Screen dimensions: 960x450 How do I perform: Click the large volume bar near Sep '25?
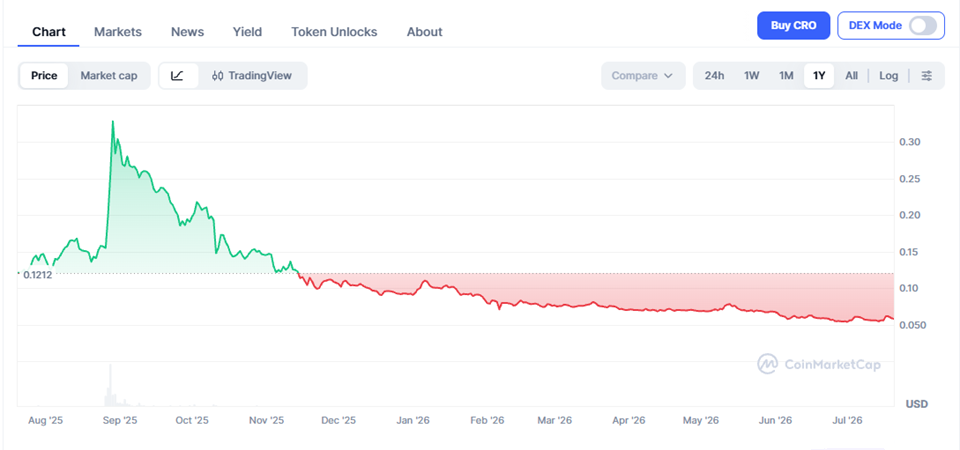110,385
